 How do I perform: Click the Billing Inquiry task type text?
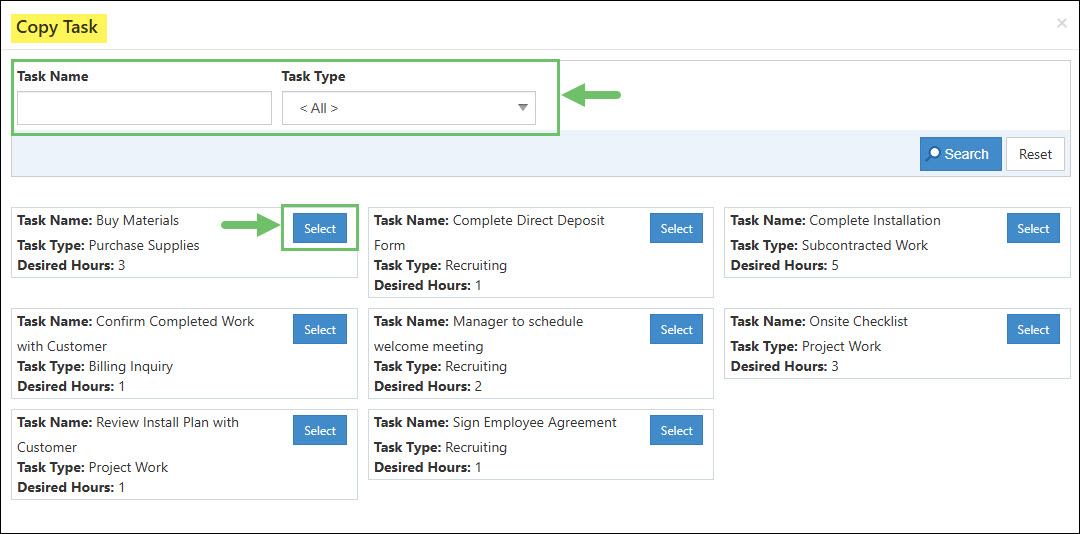(x=130, y=366)
